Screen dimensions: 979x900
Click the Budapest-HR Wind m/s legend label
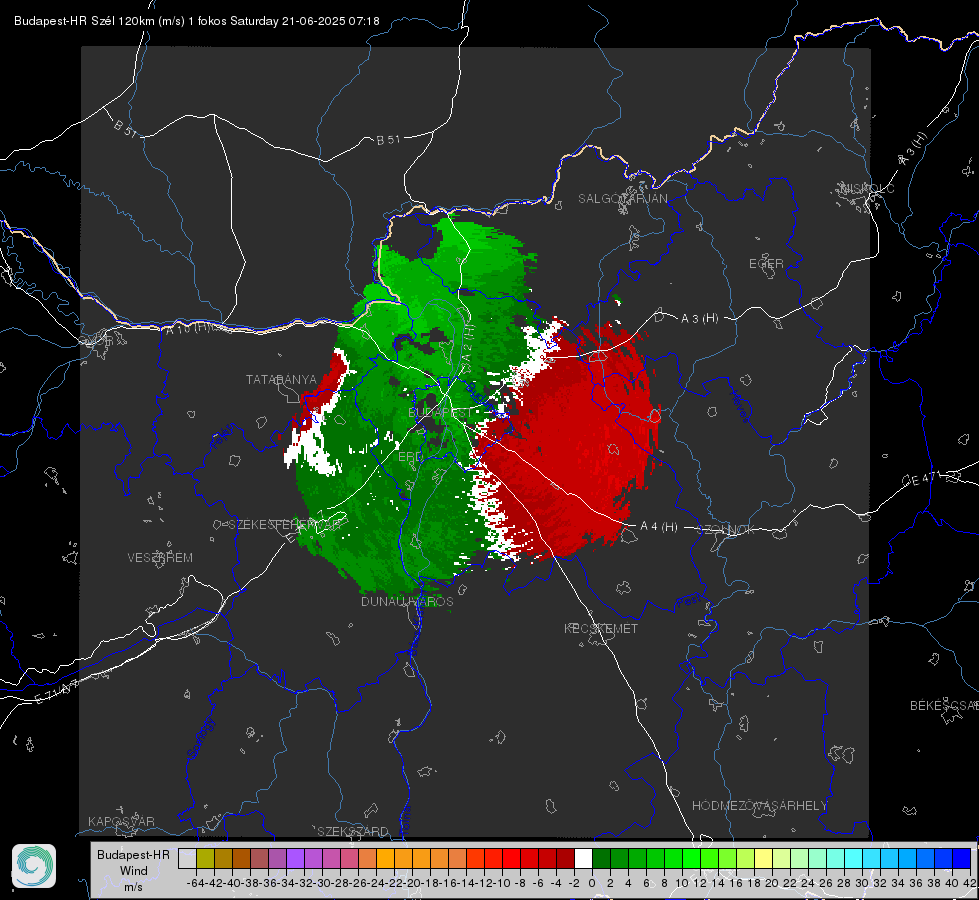[x=134, y=871]
